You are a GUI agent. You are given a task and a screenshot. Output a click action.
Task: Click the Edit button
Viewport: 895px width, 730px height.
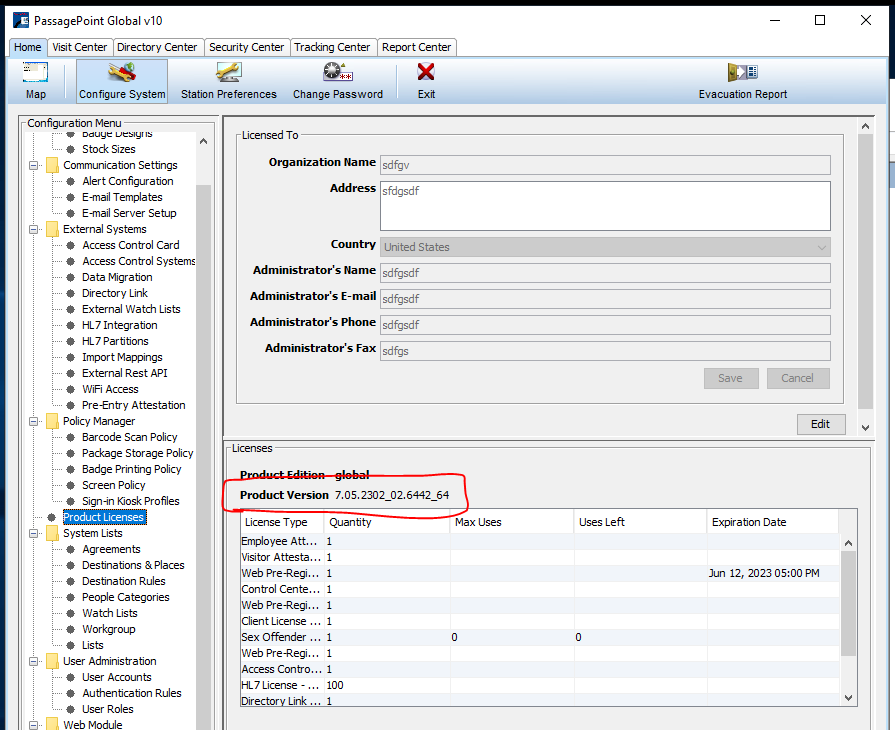pyautogui.click(x=821, y=424)
